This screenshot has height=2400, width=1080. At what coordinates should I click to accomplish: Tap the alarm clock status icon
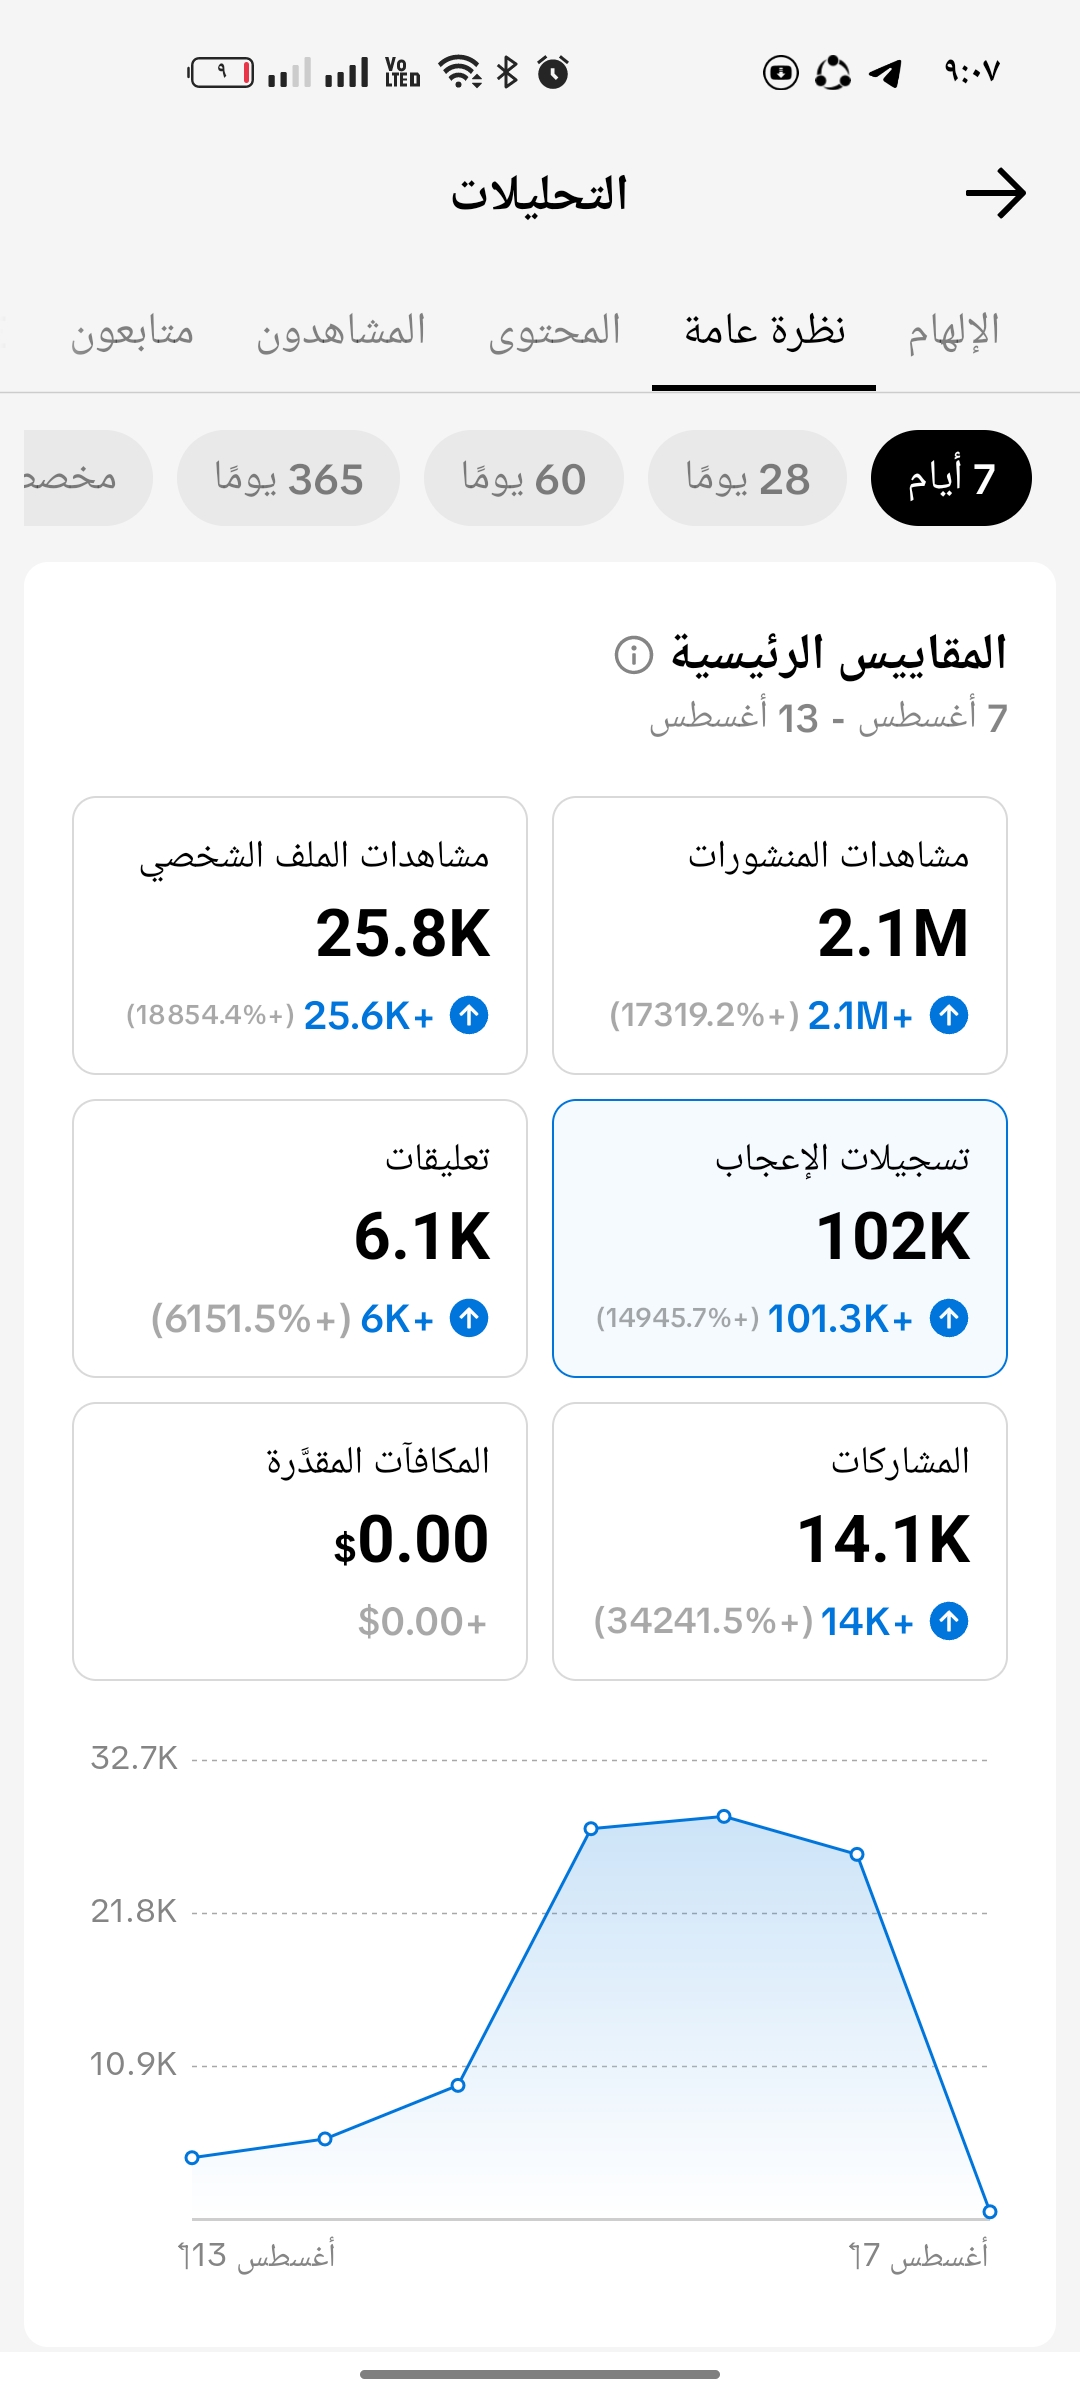(553, 72)
